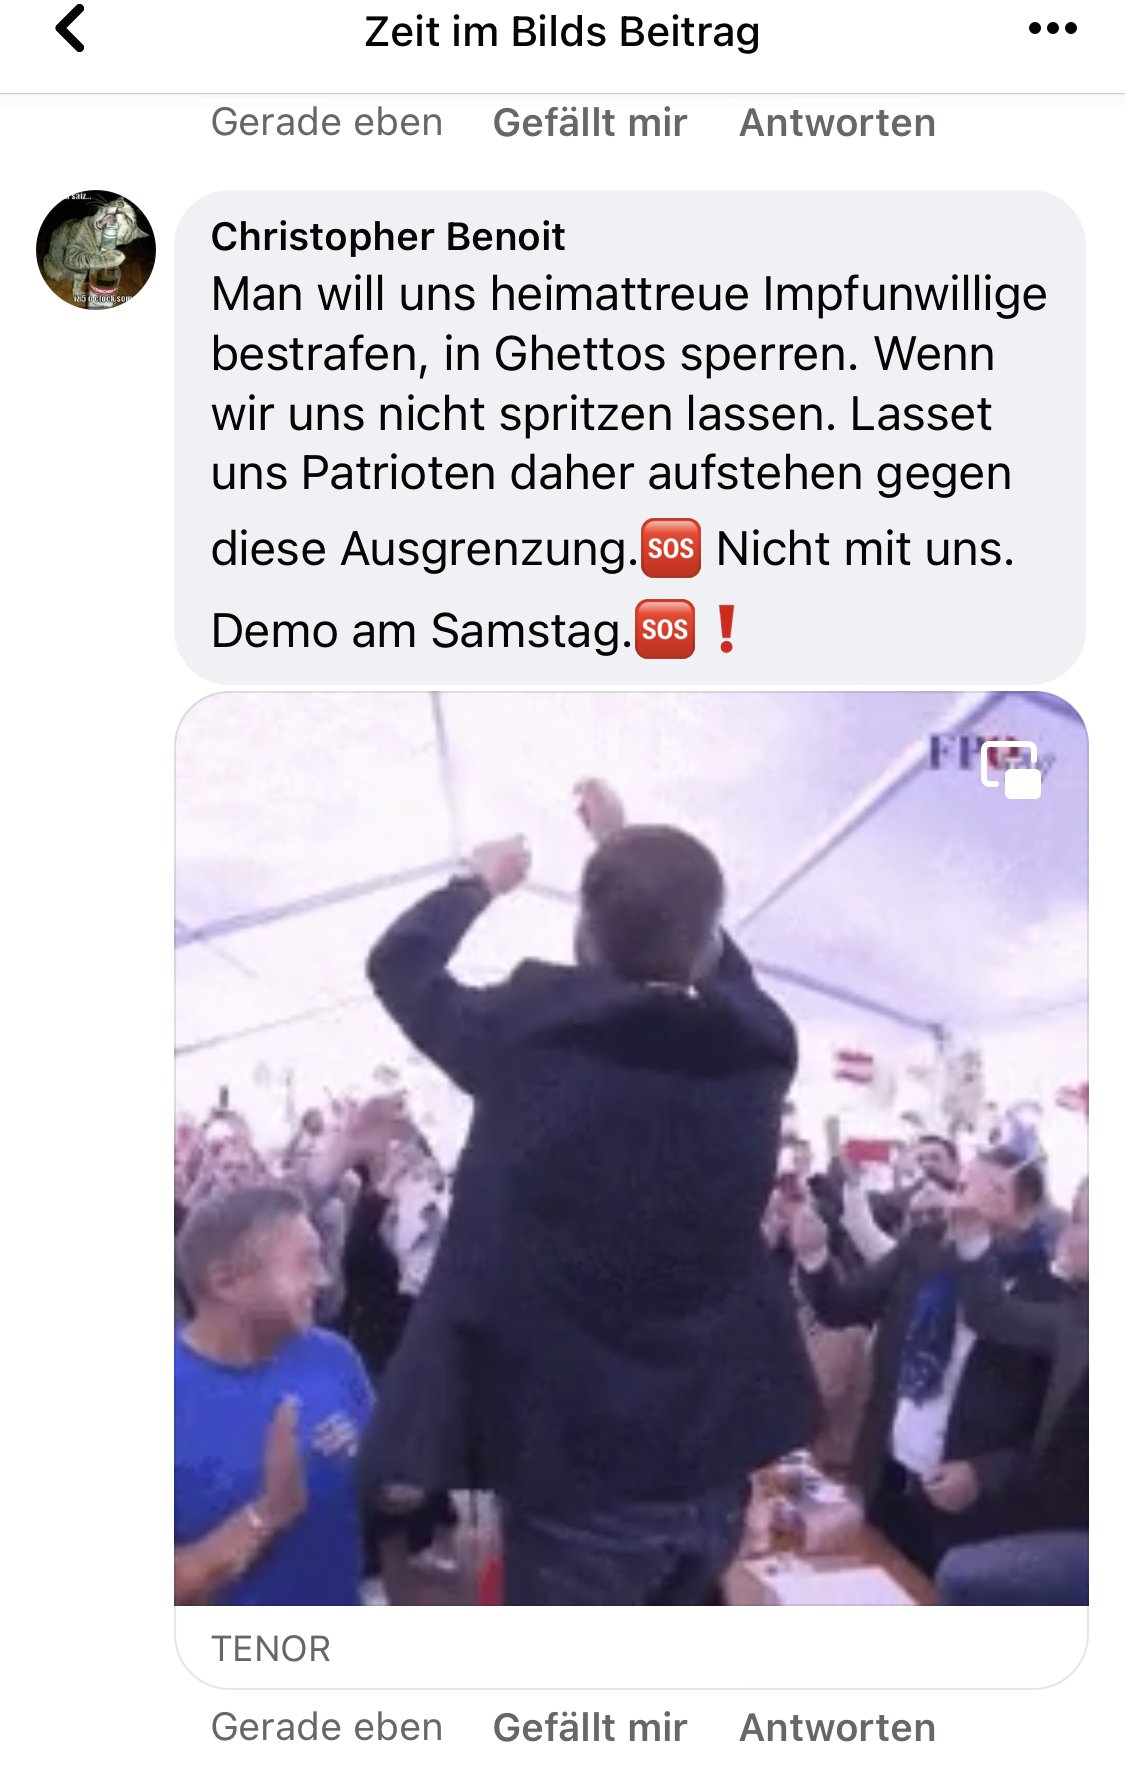Click the bottom Gerade eben timestamp

tap(327, 1728)
